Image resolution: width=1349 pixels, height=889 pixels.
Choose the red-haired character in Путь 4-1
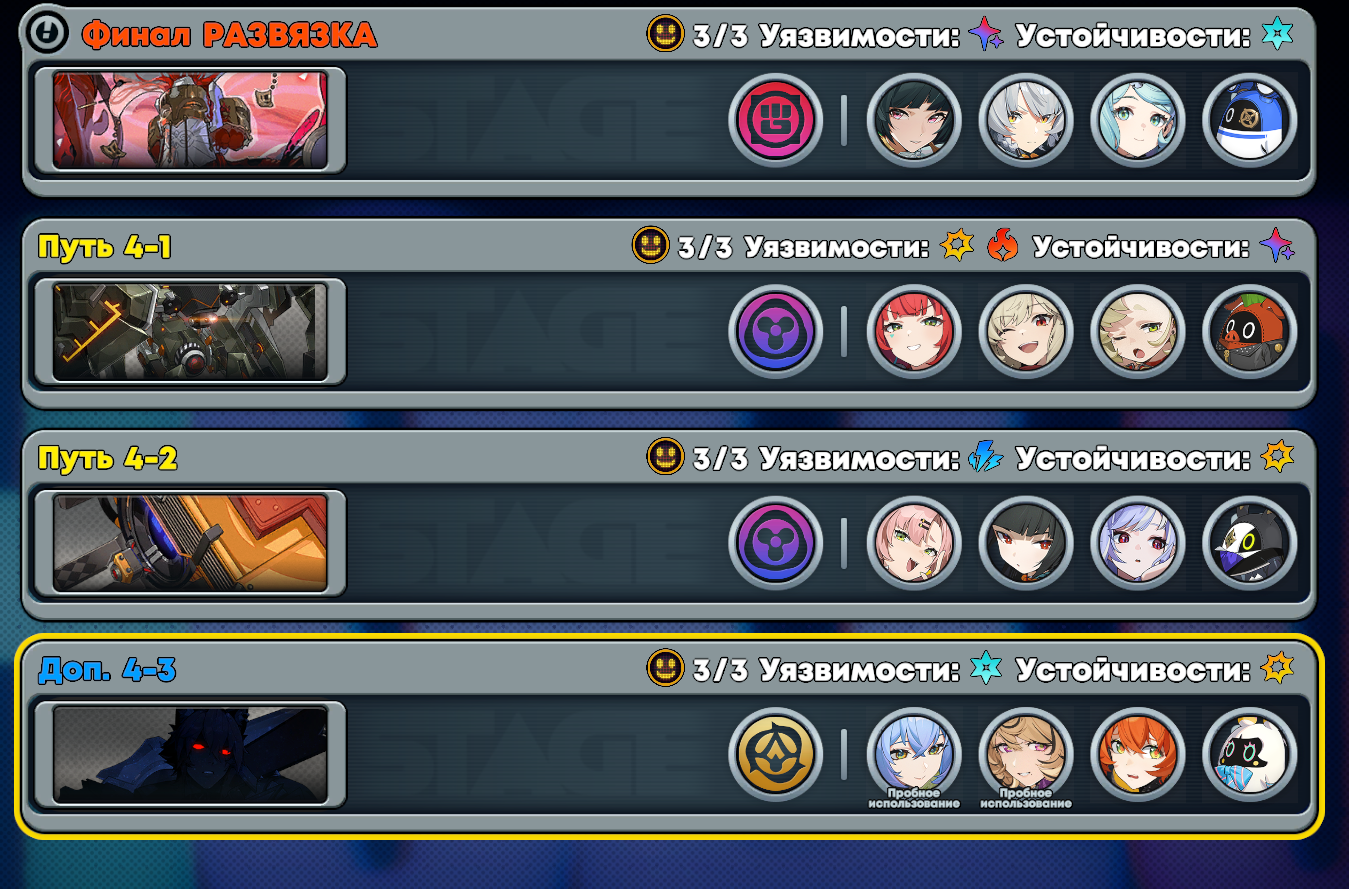(x=914, y=331)
